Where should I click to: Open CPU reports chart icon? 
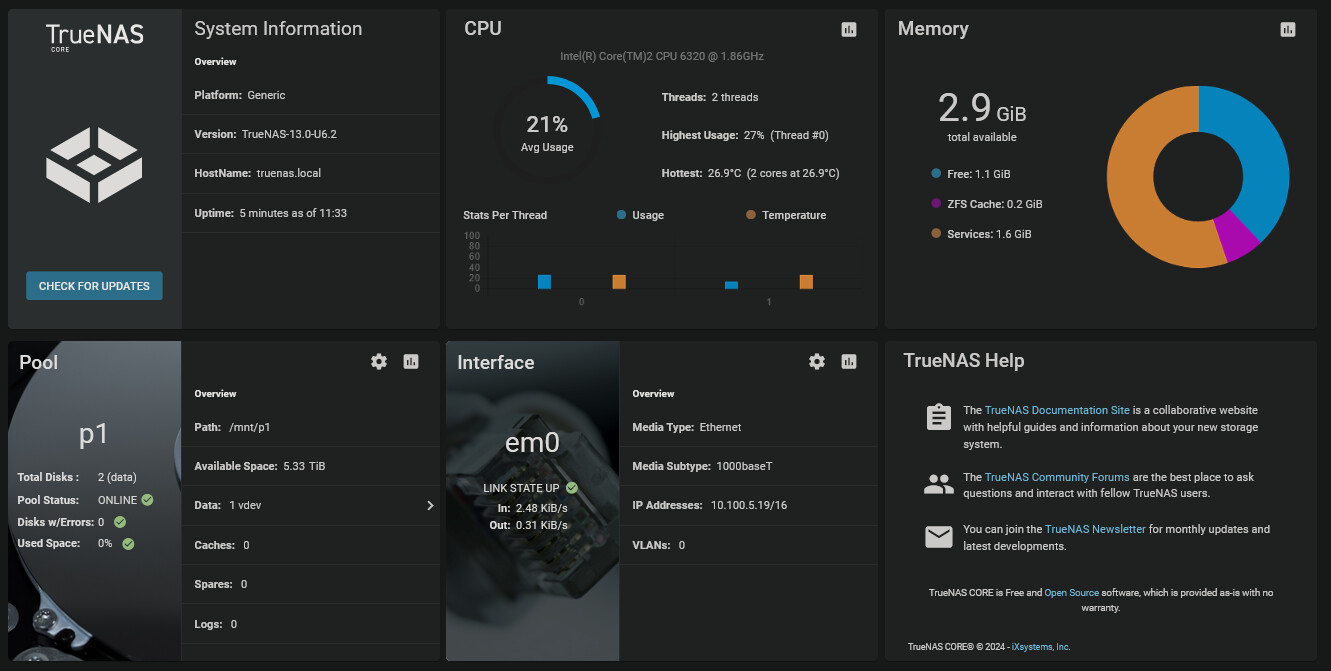[849, 30]
